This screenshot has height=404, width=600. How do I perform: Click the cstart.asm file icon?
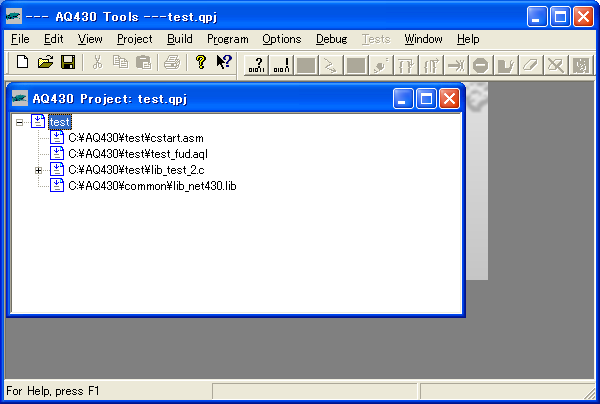(57, 138)
